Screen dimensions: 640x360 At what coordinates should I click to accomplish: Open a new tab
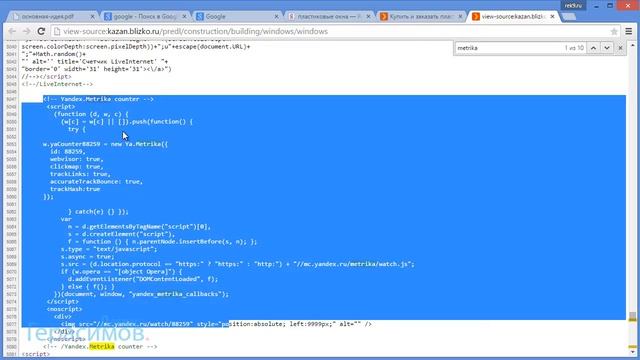pyautogui.click(x=569, y=17)
